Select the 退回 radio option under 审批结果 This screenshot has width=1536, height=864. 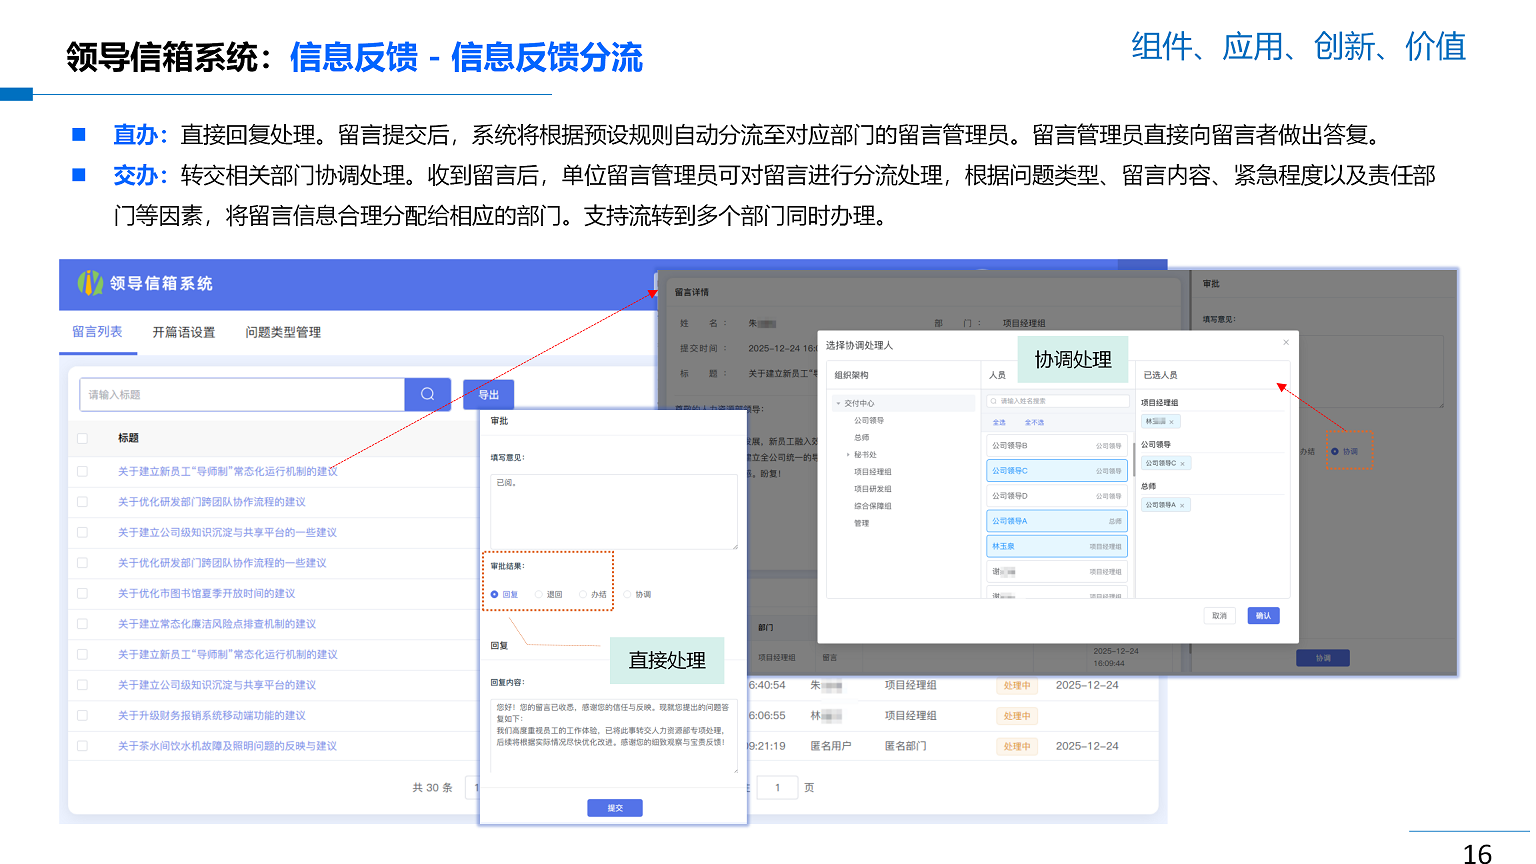point(537,594)
